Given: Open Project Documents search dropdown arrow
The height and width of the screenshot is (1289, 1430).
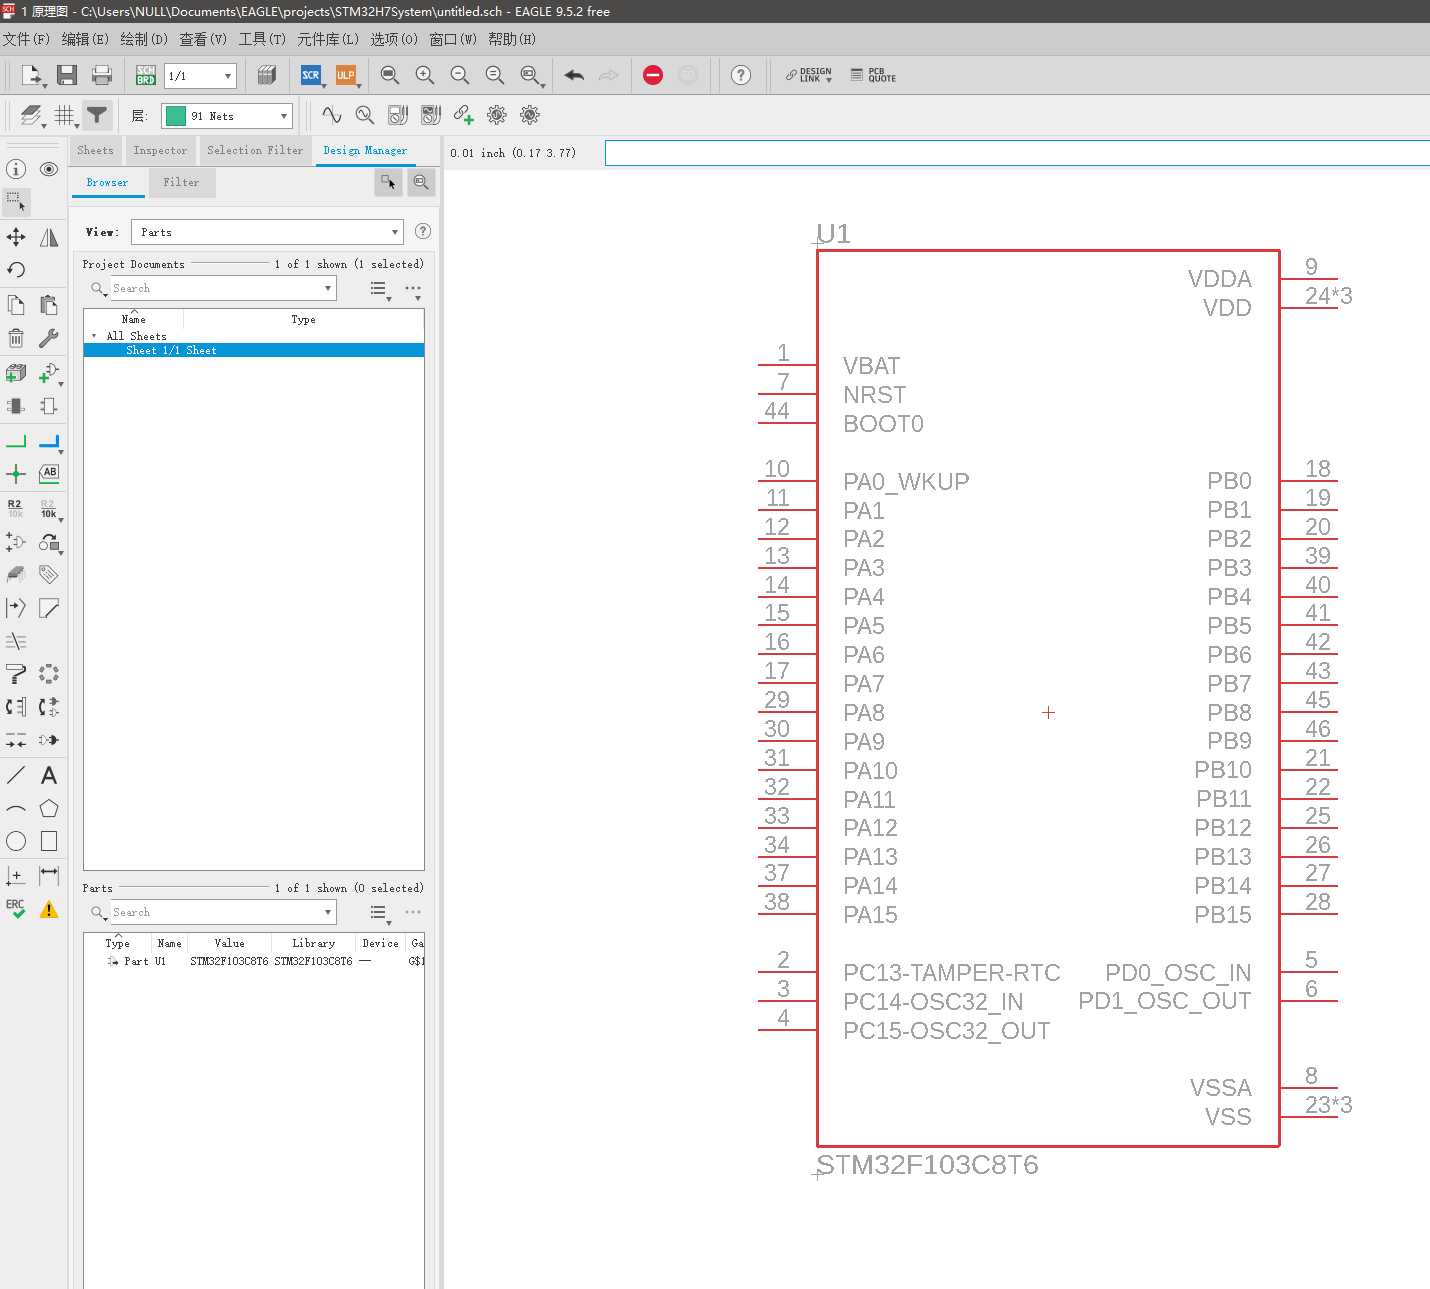Looking at the screenshot, I should pos(328,288).
